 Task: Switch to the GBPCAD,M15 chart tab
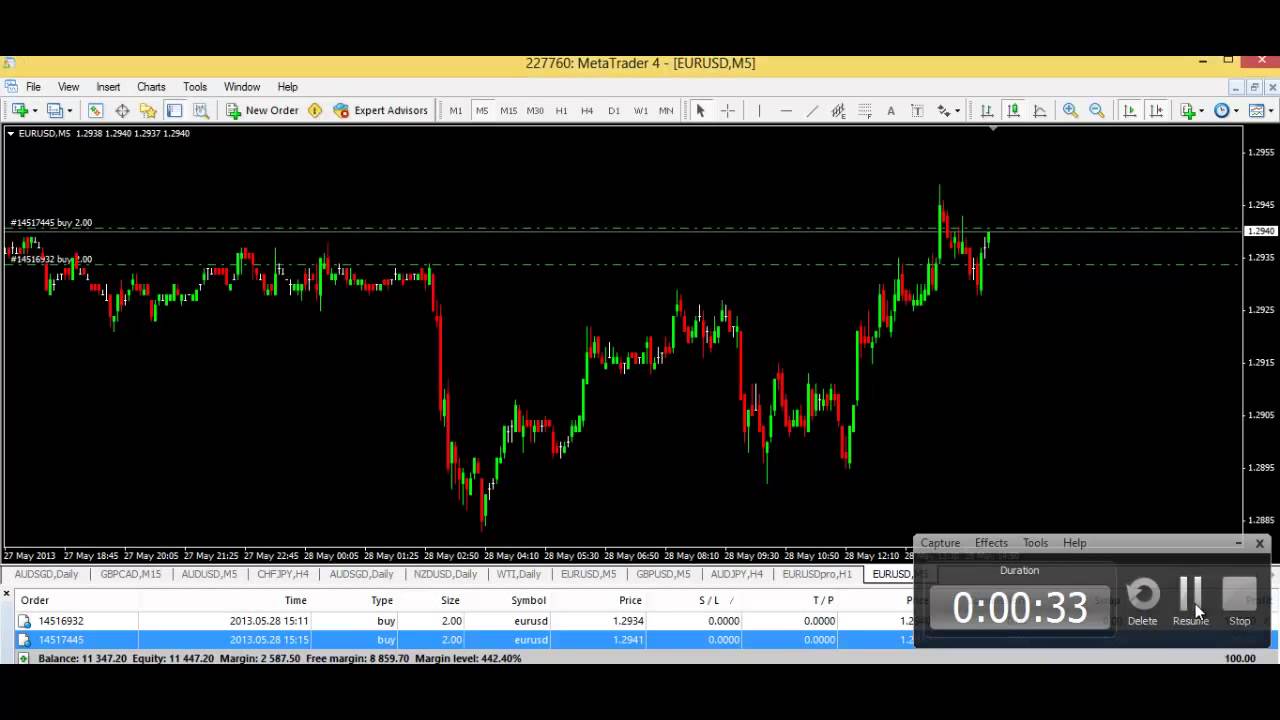[x=130, y=574]
